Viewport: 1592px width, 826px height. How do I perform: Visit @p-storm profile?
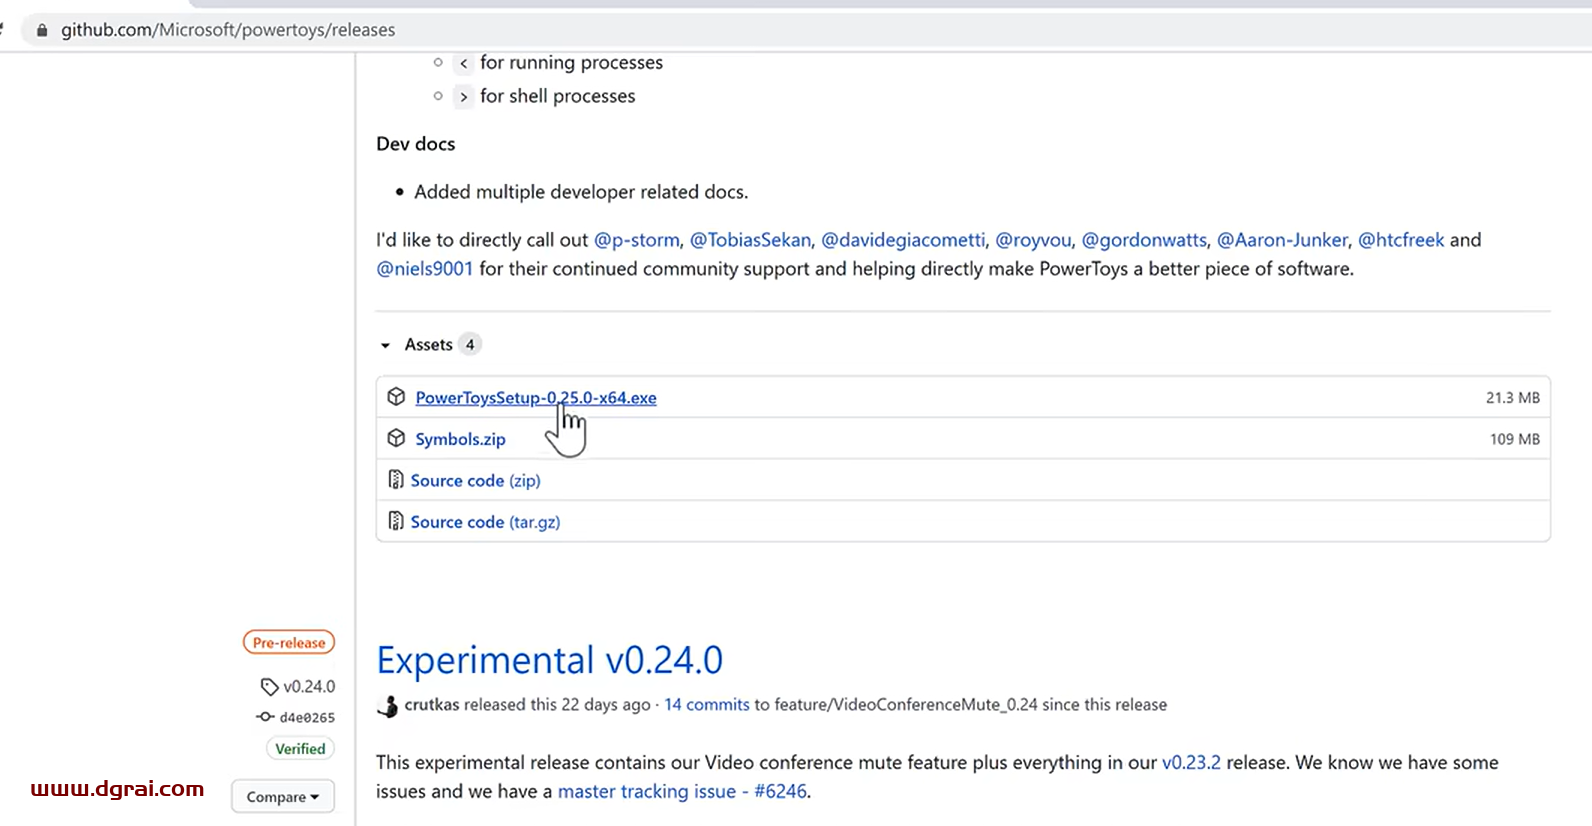637,240
